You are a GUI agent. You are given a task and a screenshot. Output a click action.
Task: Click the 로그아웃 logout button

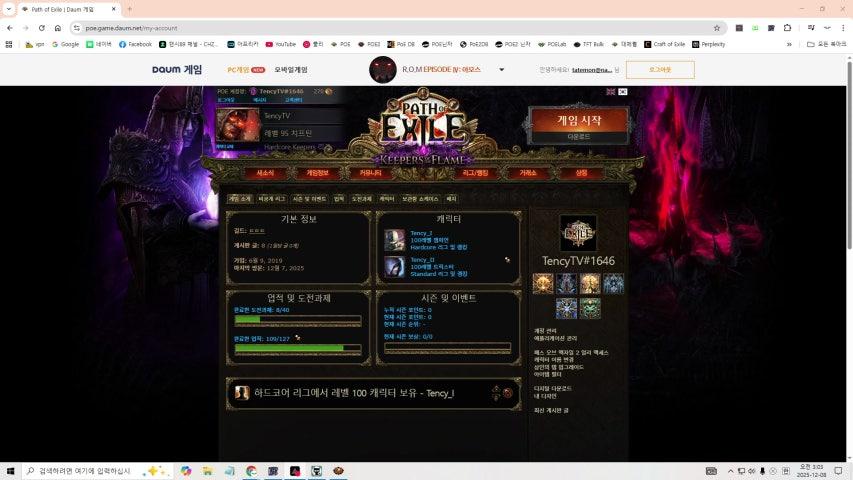(660, 70)
